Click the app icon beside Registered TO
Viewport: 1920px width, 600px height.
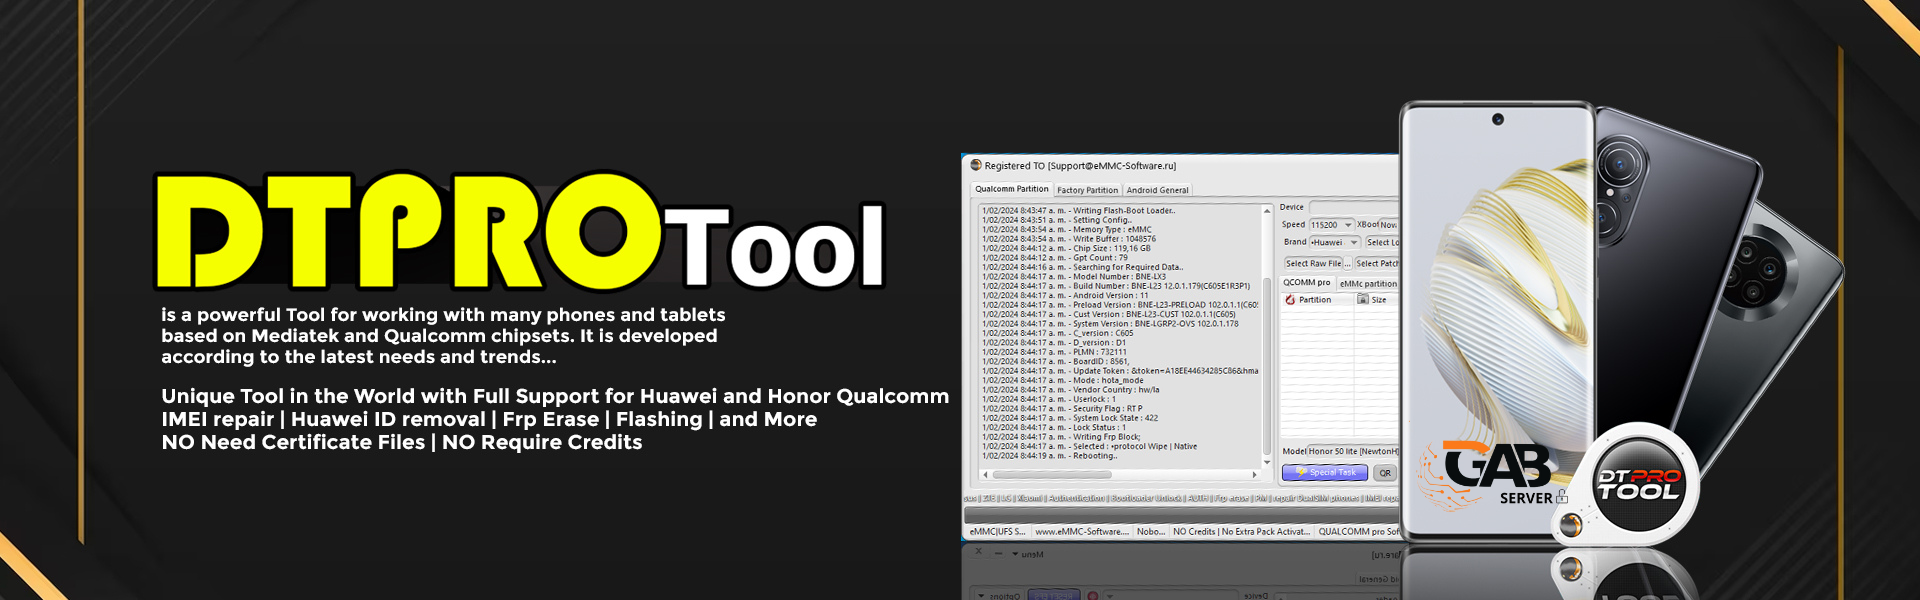(x=976, y=166)
